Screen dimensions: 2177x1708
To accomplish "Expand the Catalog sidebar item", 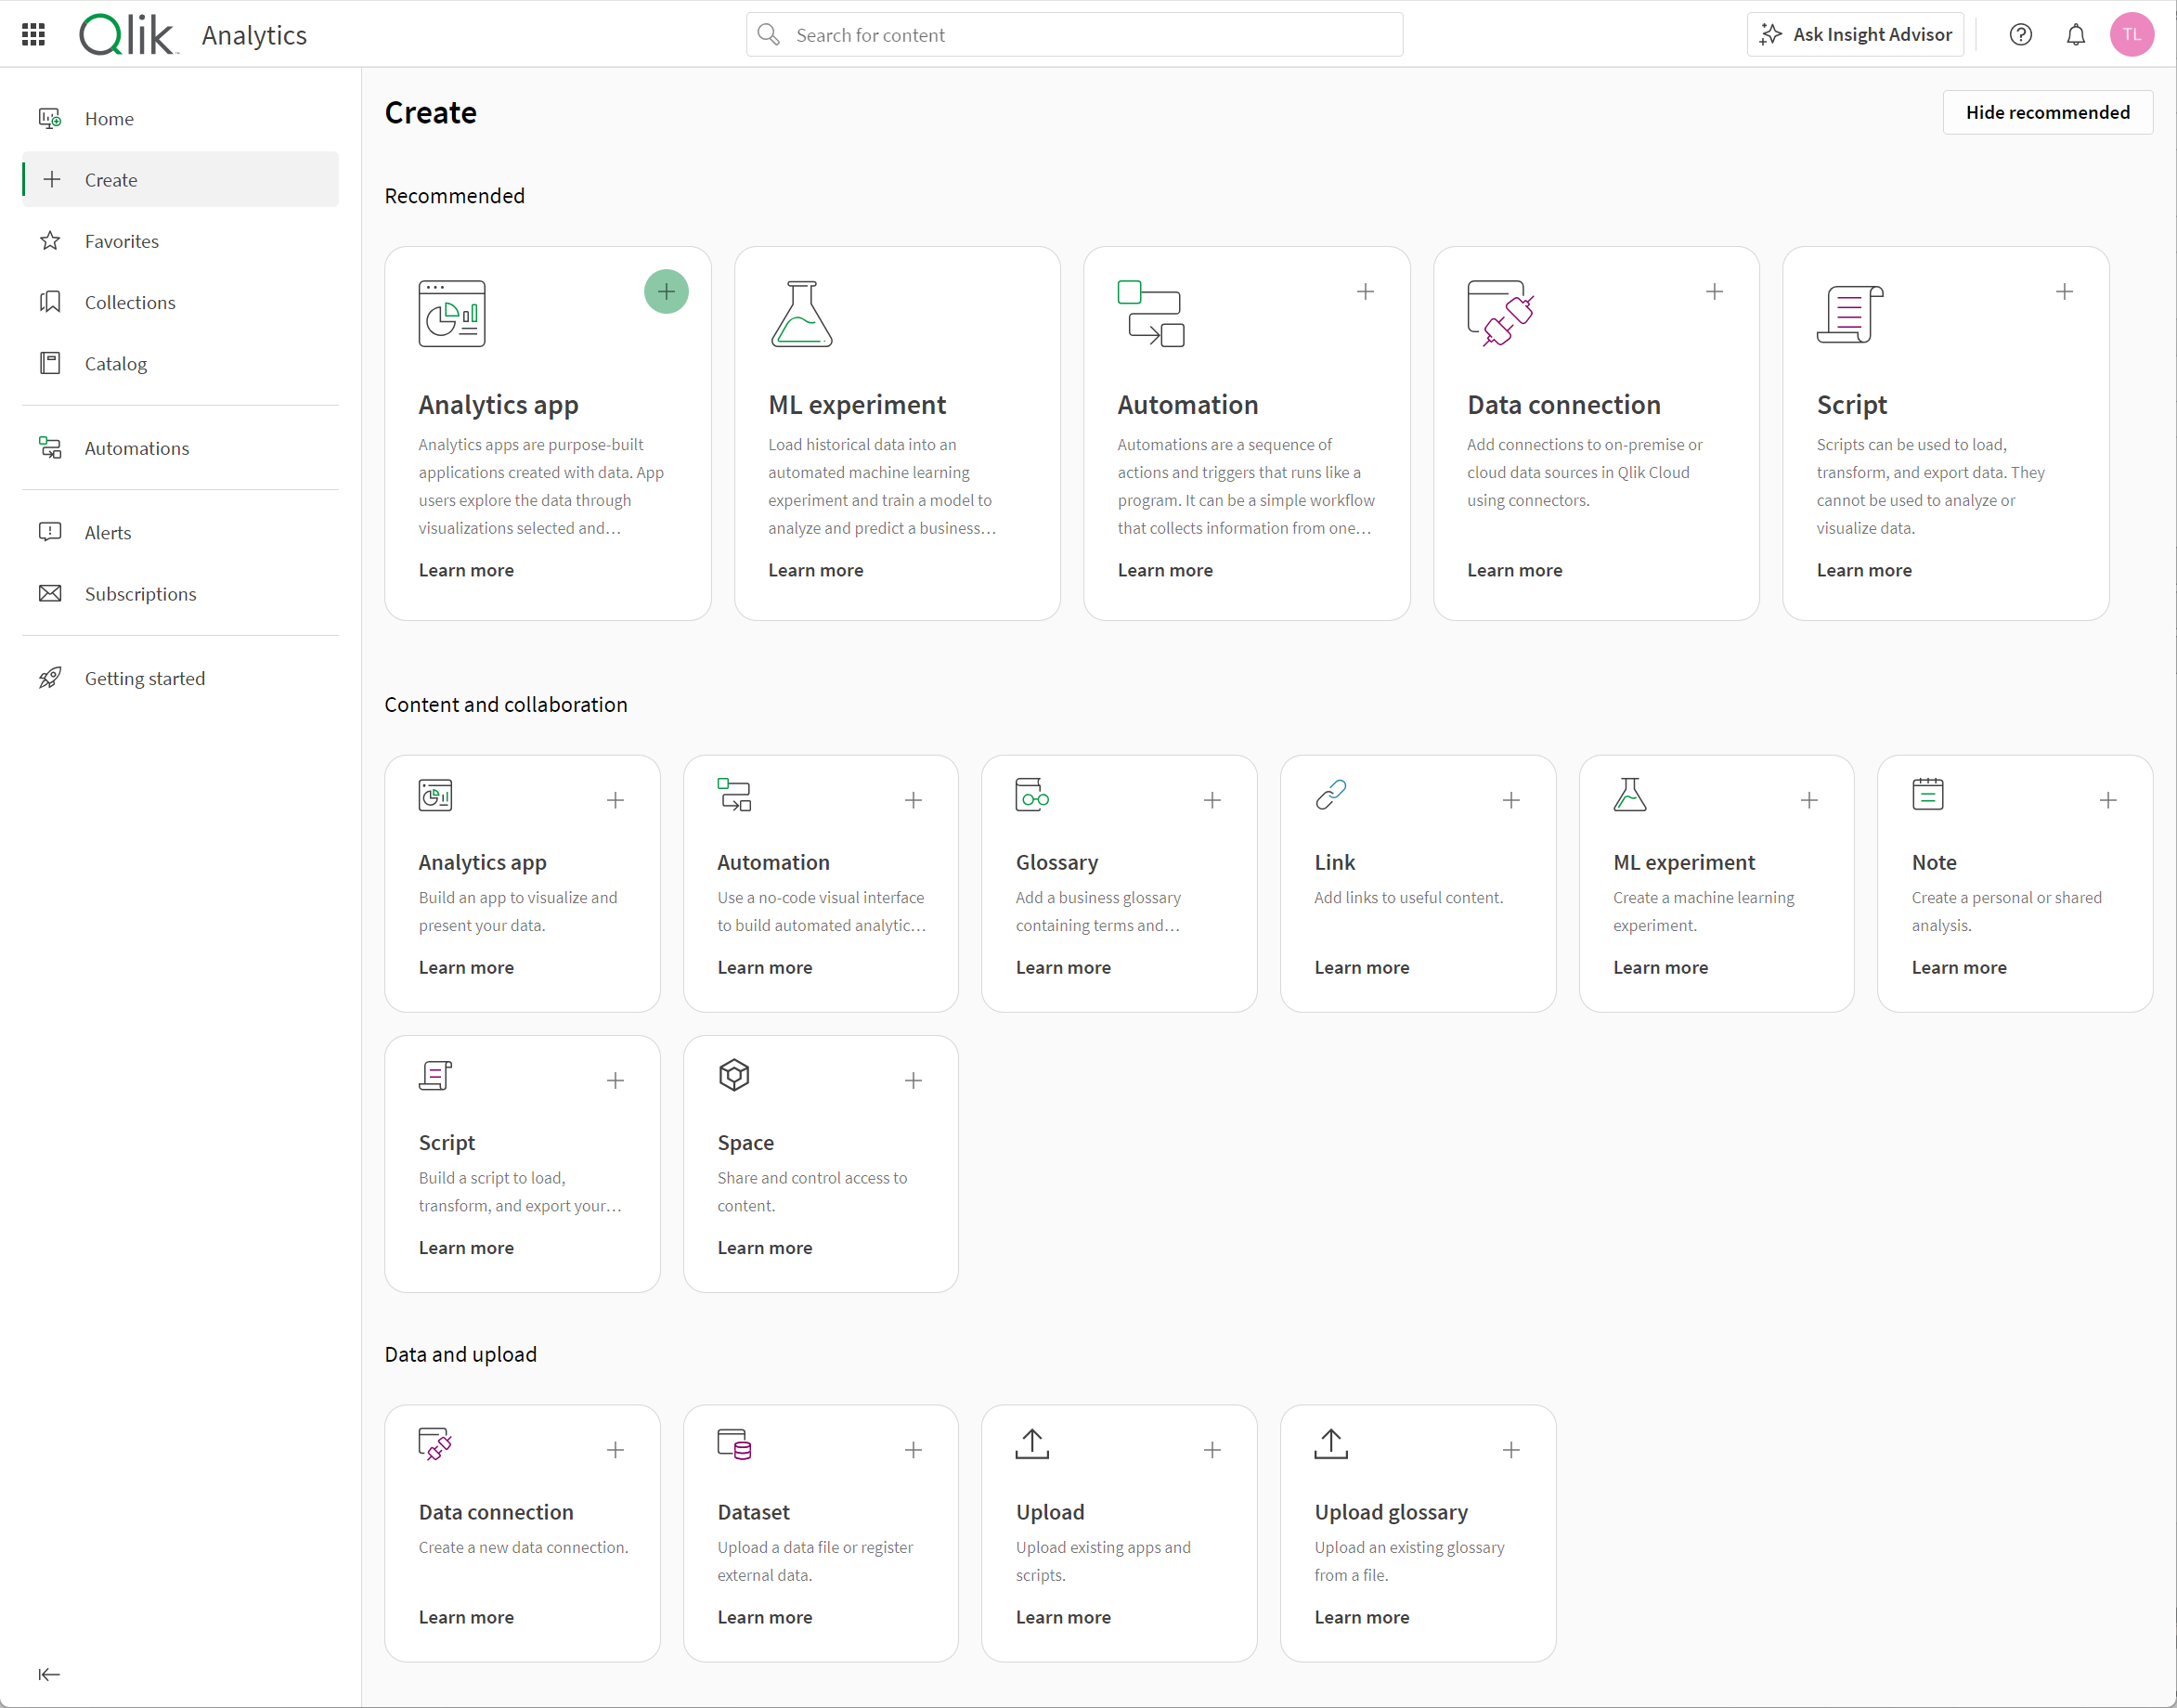I will point(115,364).
